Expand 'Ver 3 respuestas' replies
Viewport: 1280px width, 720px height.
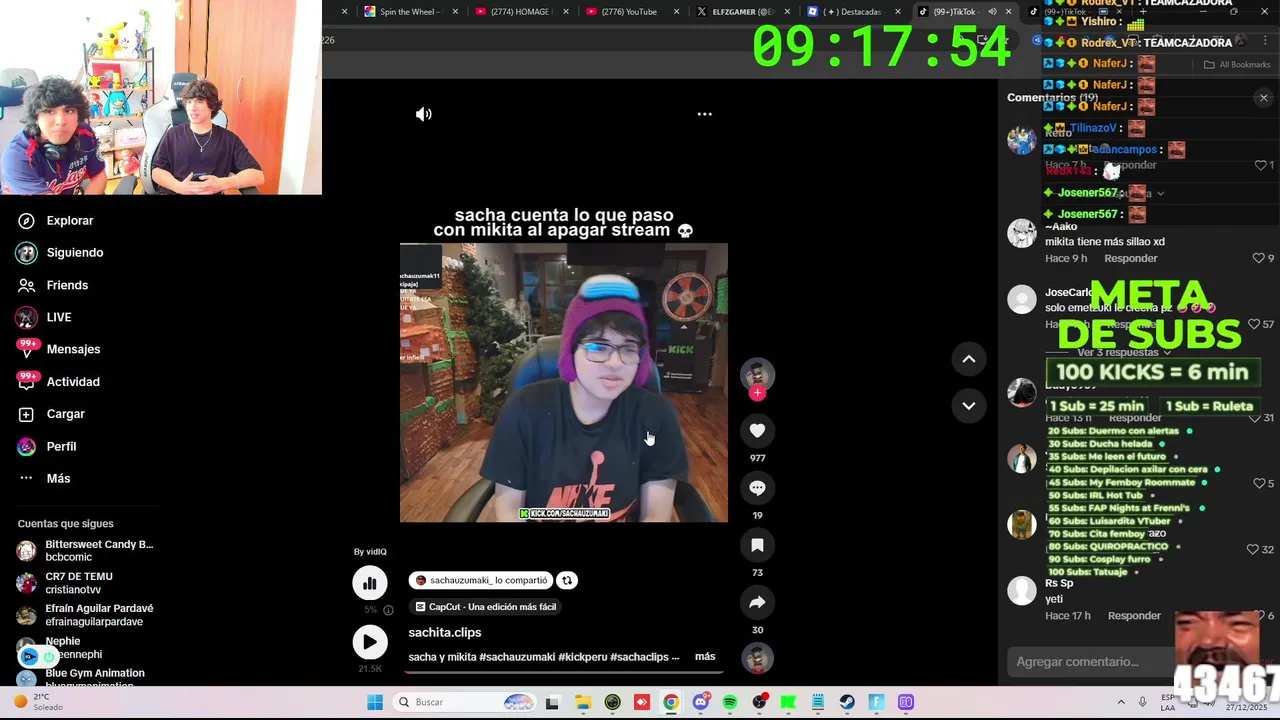[x=1124, y=352]
